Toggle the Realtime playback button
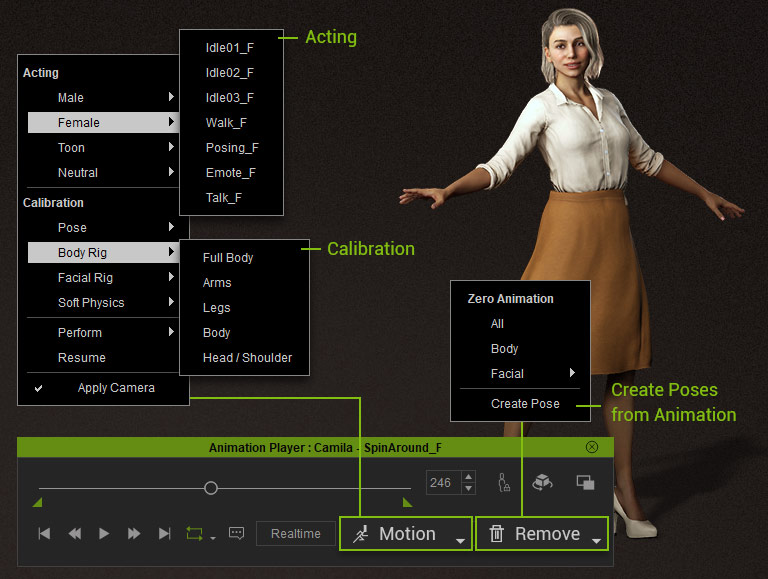The height and width of the screenshot is (579, 768). click(x=295, y=534)
